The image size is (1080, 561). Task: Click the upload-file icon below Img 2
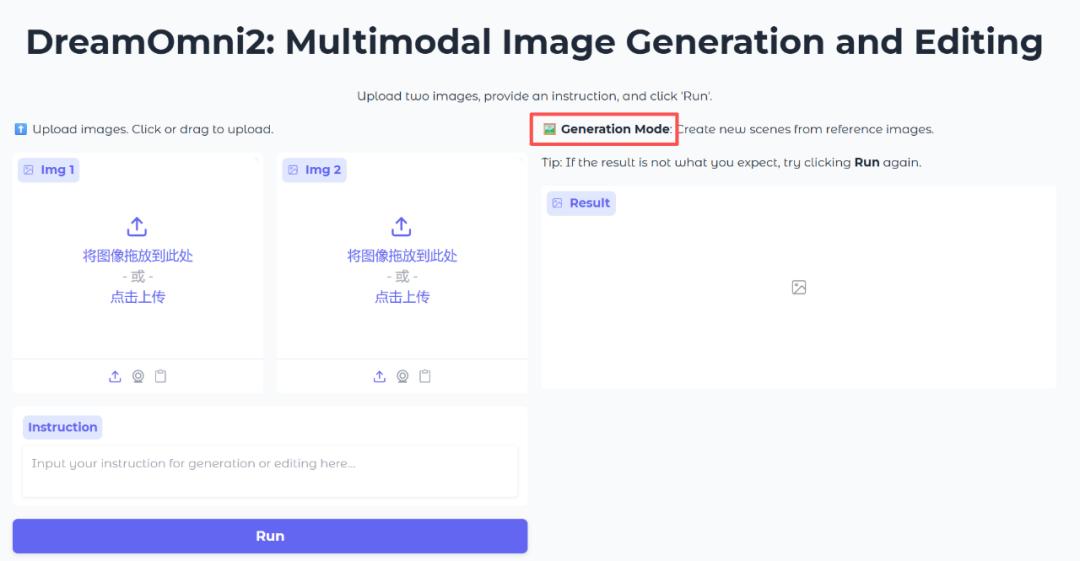pos(379,376)
